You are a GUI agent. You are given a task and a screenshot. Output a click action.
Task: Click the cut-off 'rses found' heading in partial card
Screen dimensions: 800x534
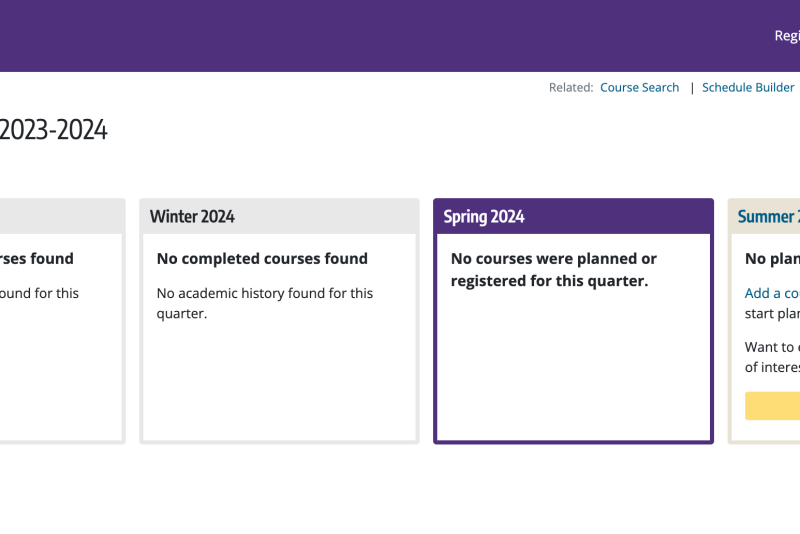[37, 259]
